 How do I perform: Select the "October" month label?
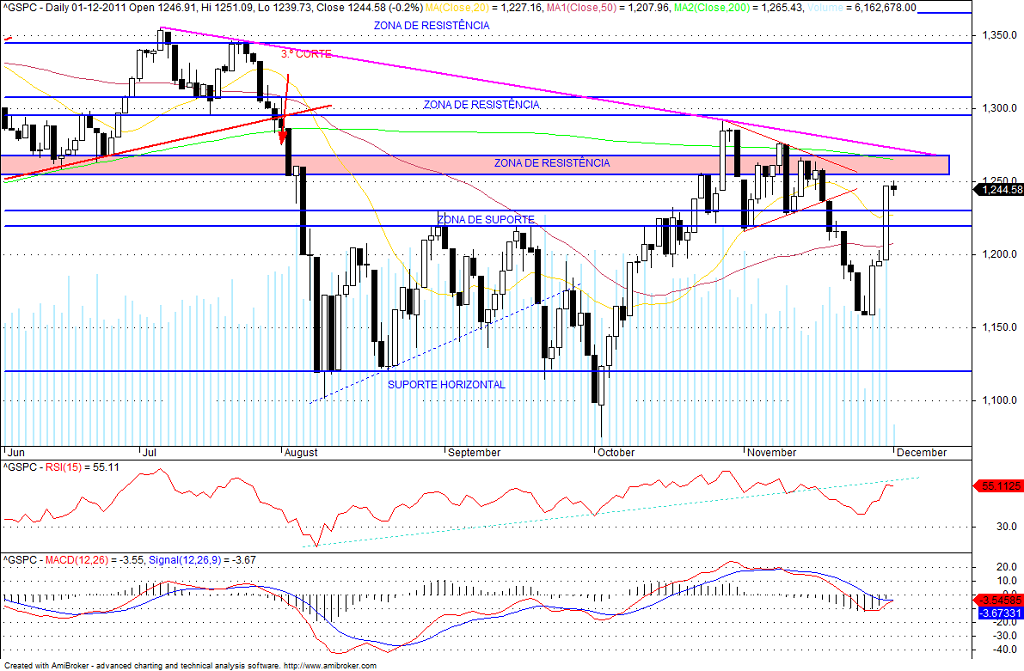(x=616, y=452)
